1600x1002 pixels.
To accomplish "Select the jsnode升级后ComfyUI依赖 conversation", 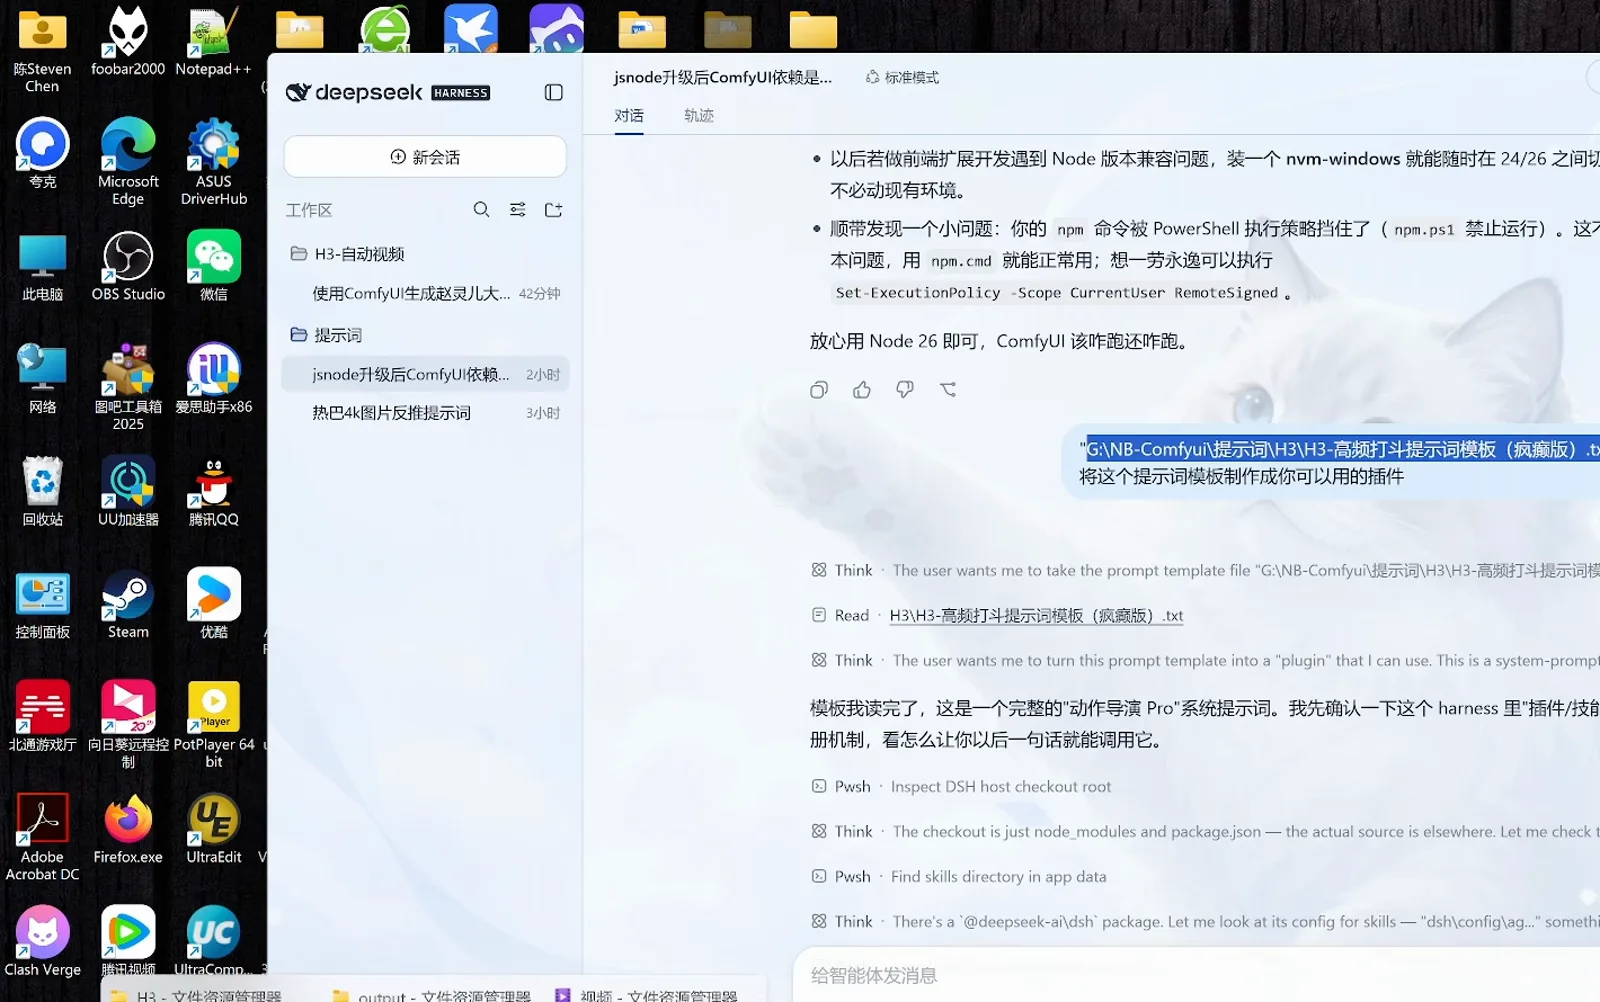I will [x=425, y=374].
